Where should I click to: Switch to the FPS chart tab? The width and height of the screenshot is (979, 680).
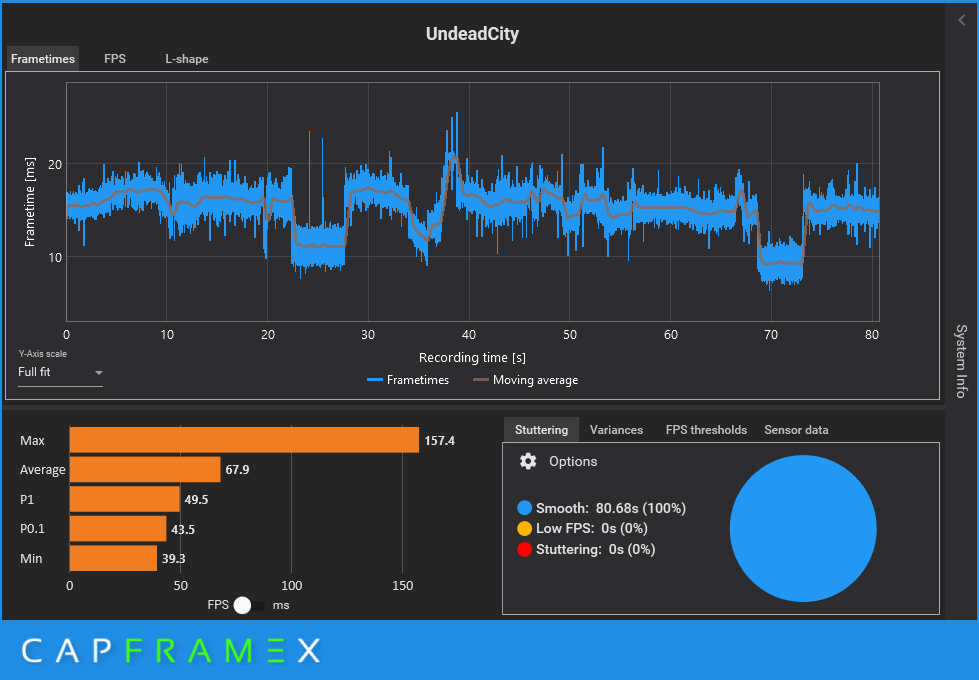coord(115,59)
